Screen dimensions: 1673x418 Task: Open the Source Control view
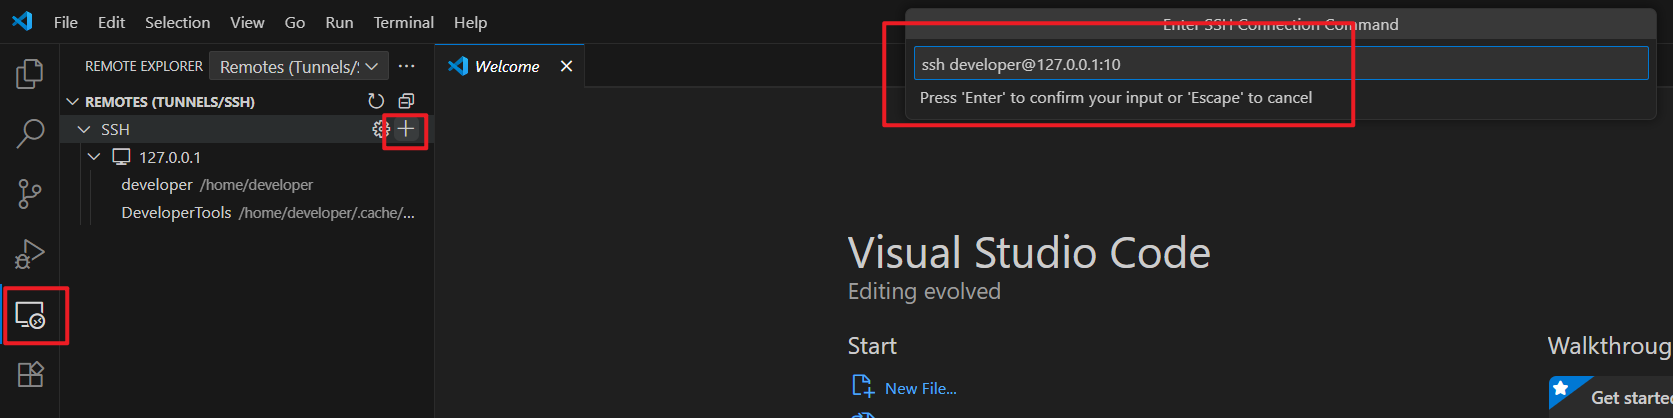(x=30, y=194)
